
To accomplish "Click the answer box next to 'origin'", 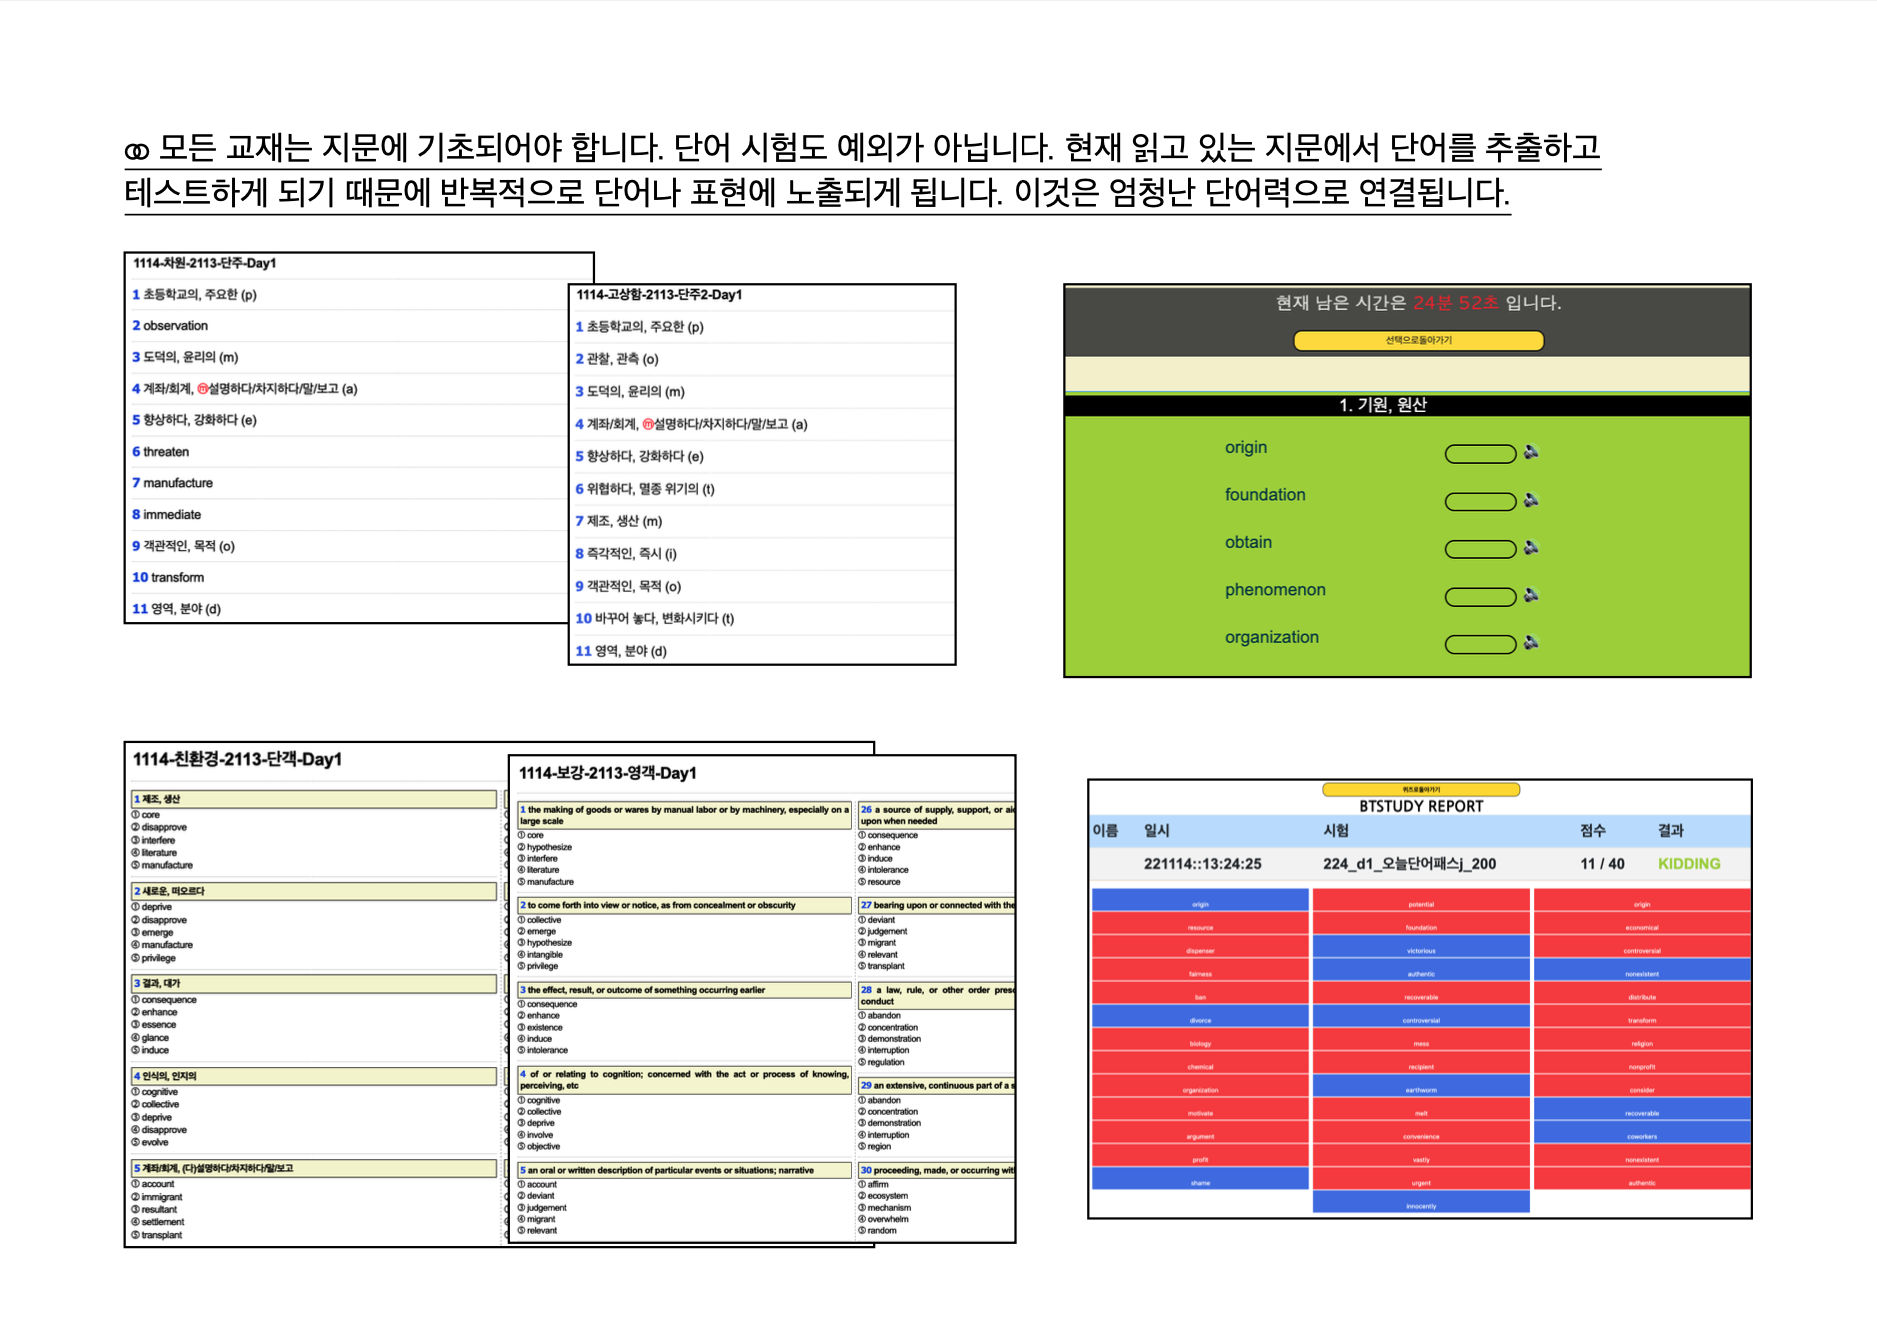I will [x=1480, y=454].
